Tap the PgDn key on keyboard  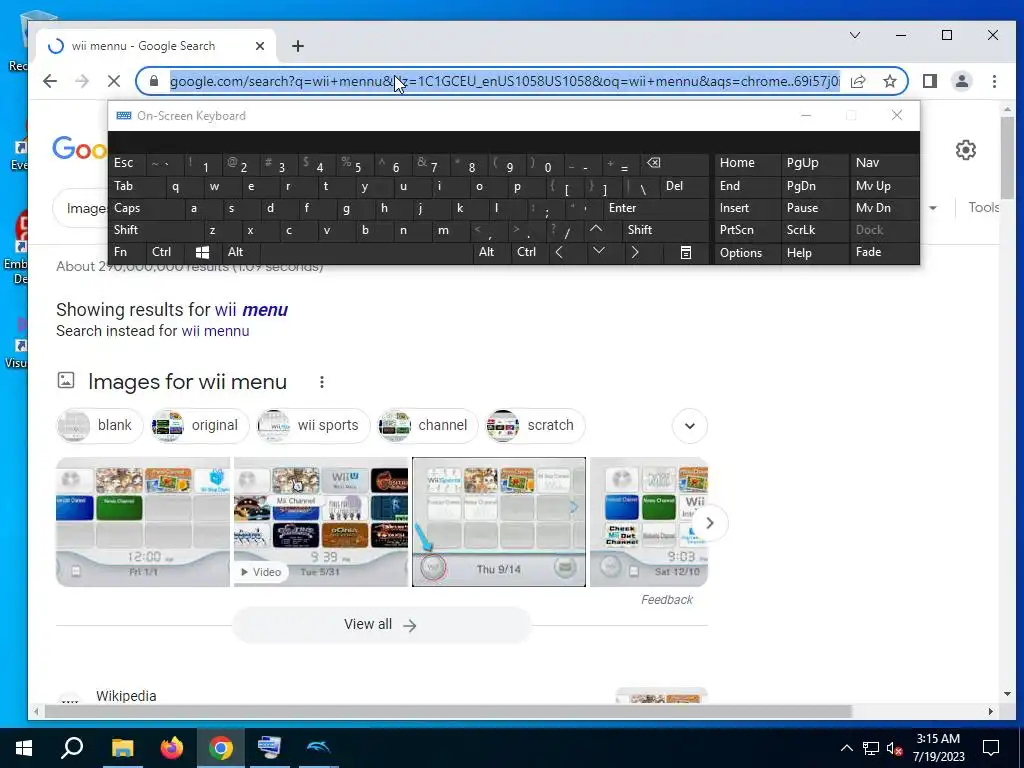pyautogui.click(x=813, y=186)
